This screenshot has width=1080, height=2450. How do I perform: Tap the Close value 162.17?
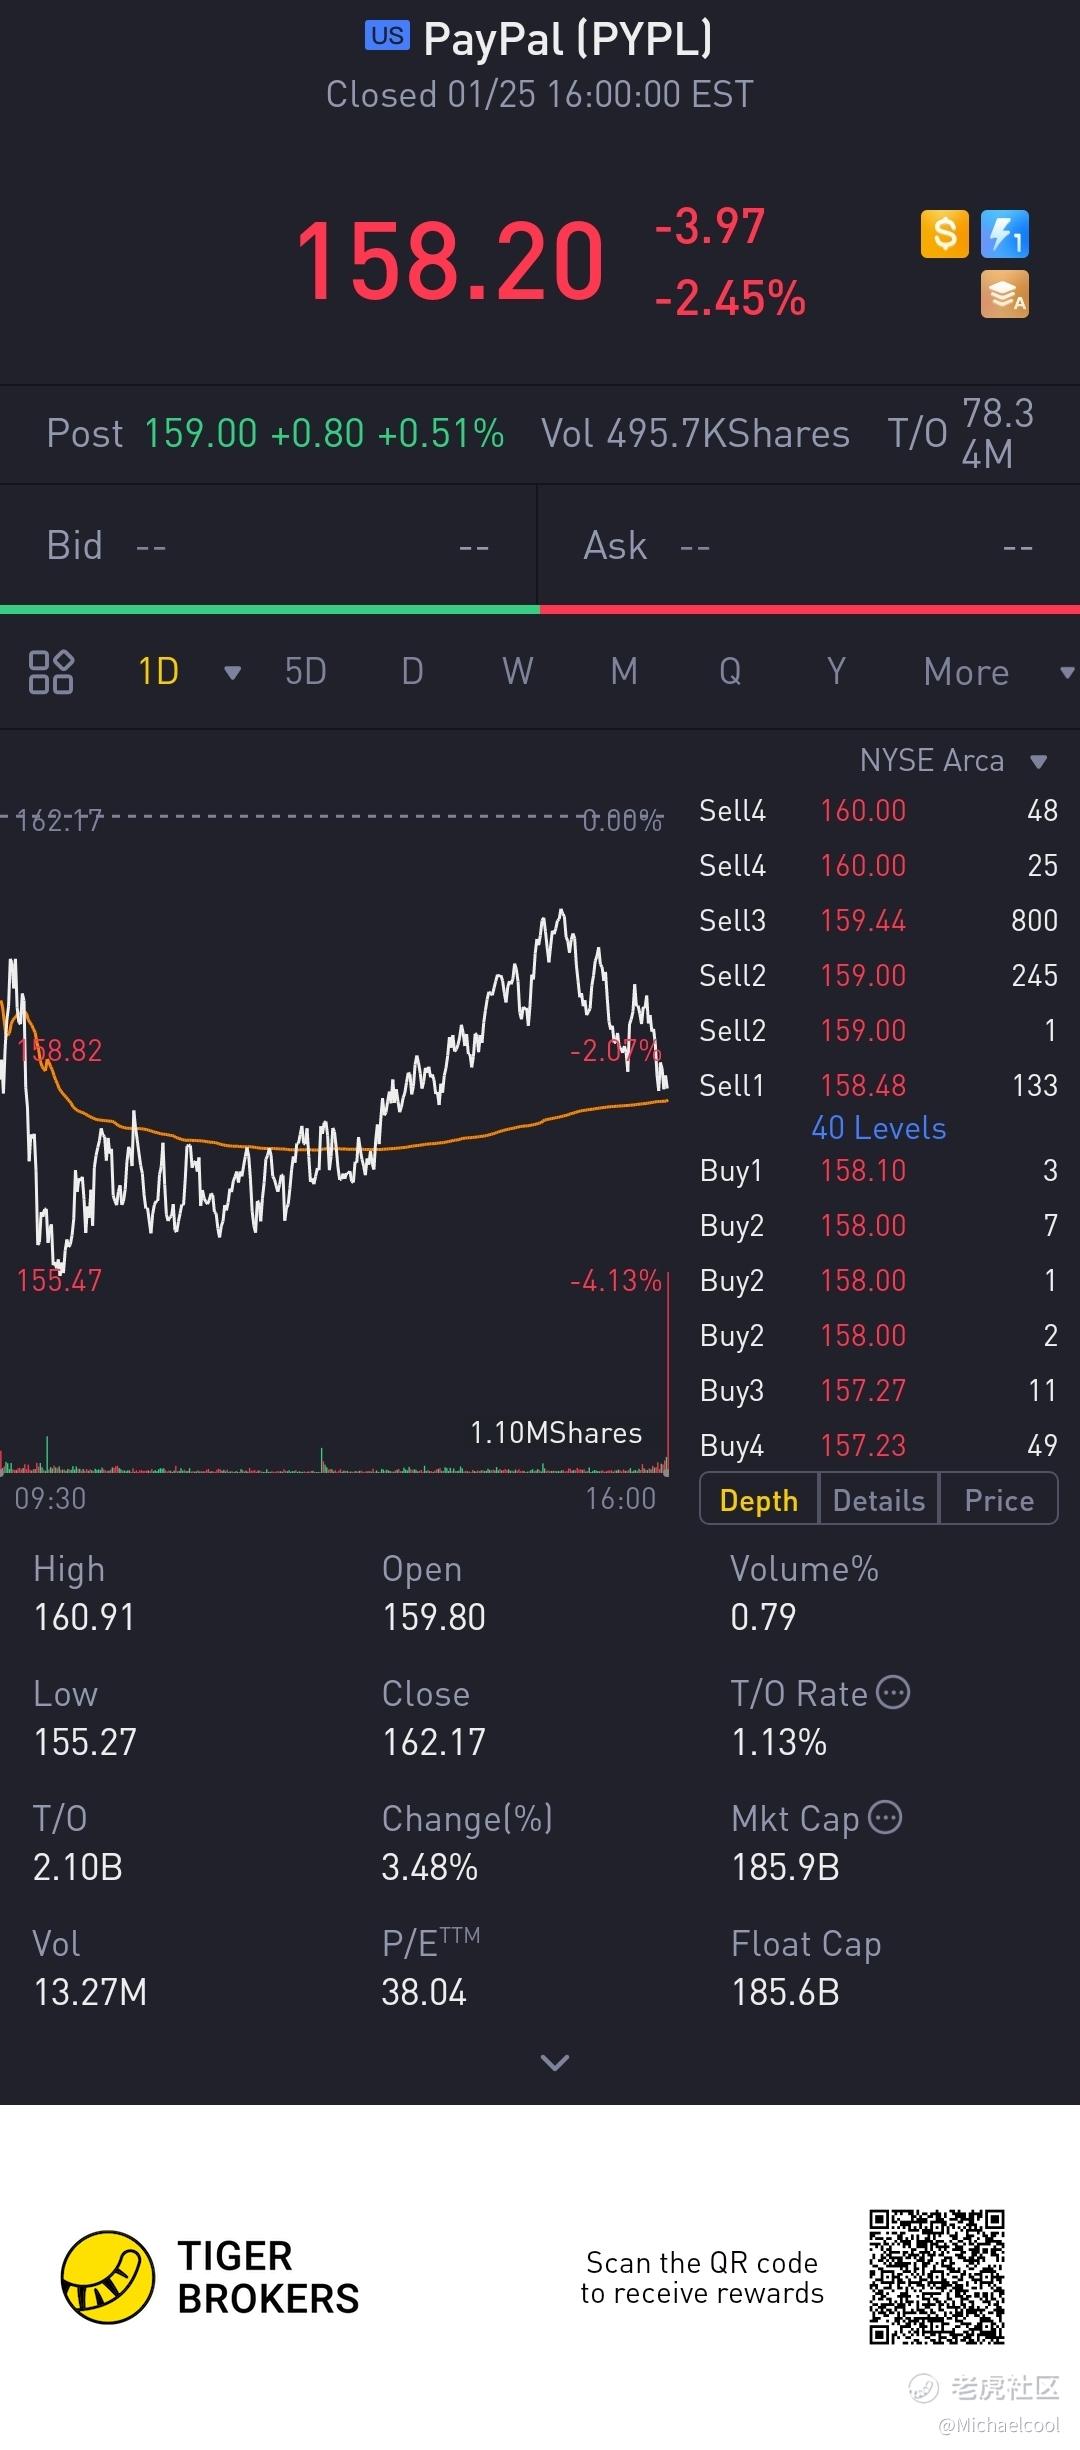[x=434, y=1742]
